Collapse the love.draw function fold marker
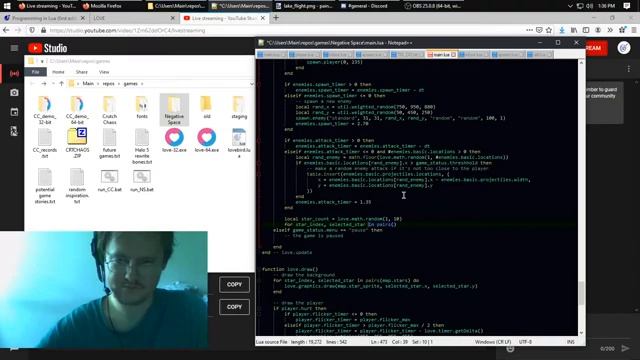This screenshot has height=360, width=640. pyautogui.click(x=259, y=269)
